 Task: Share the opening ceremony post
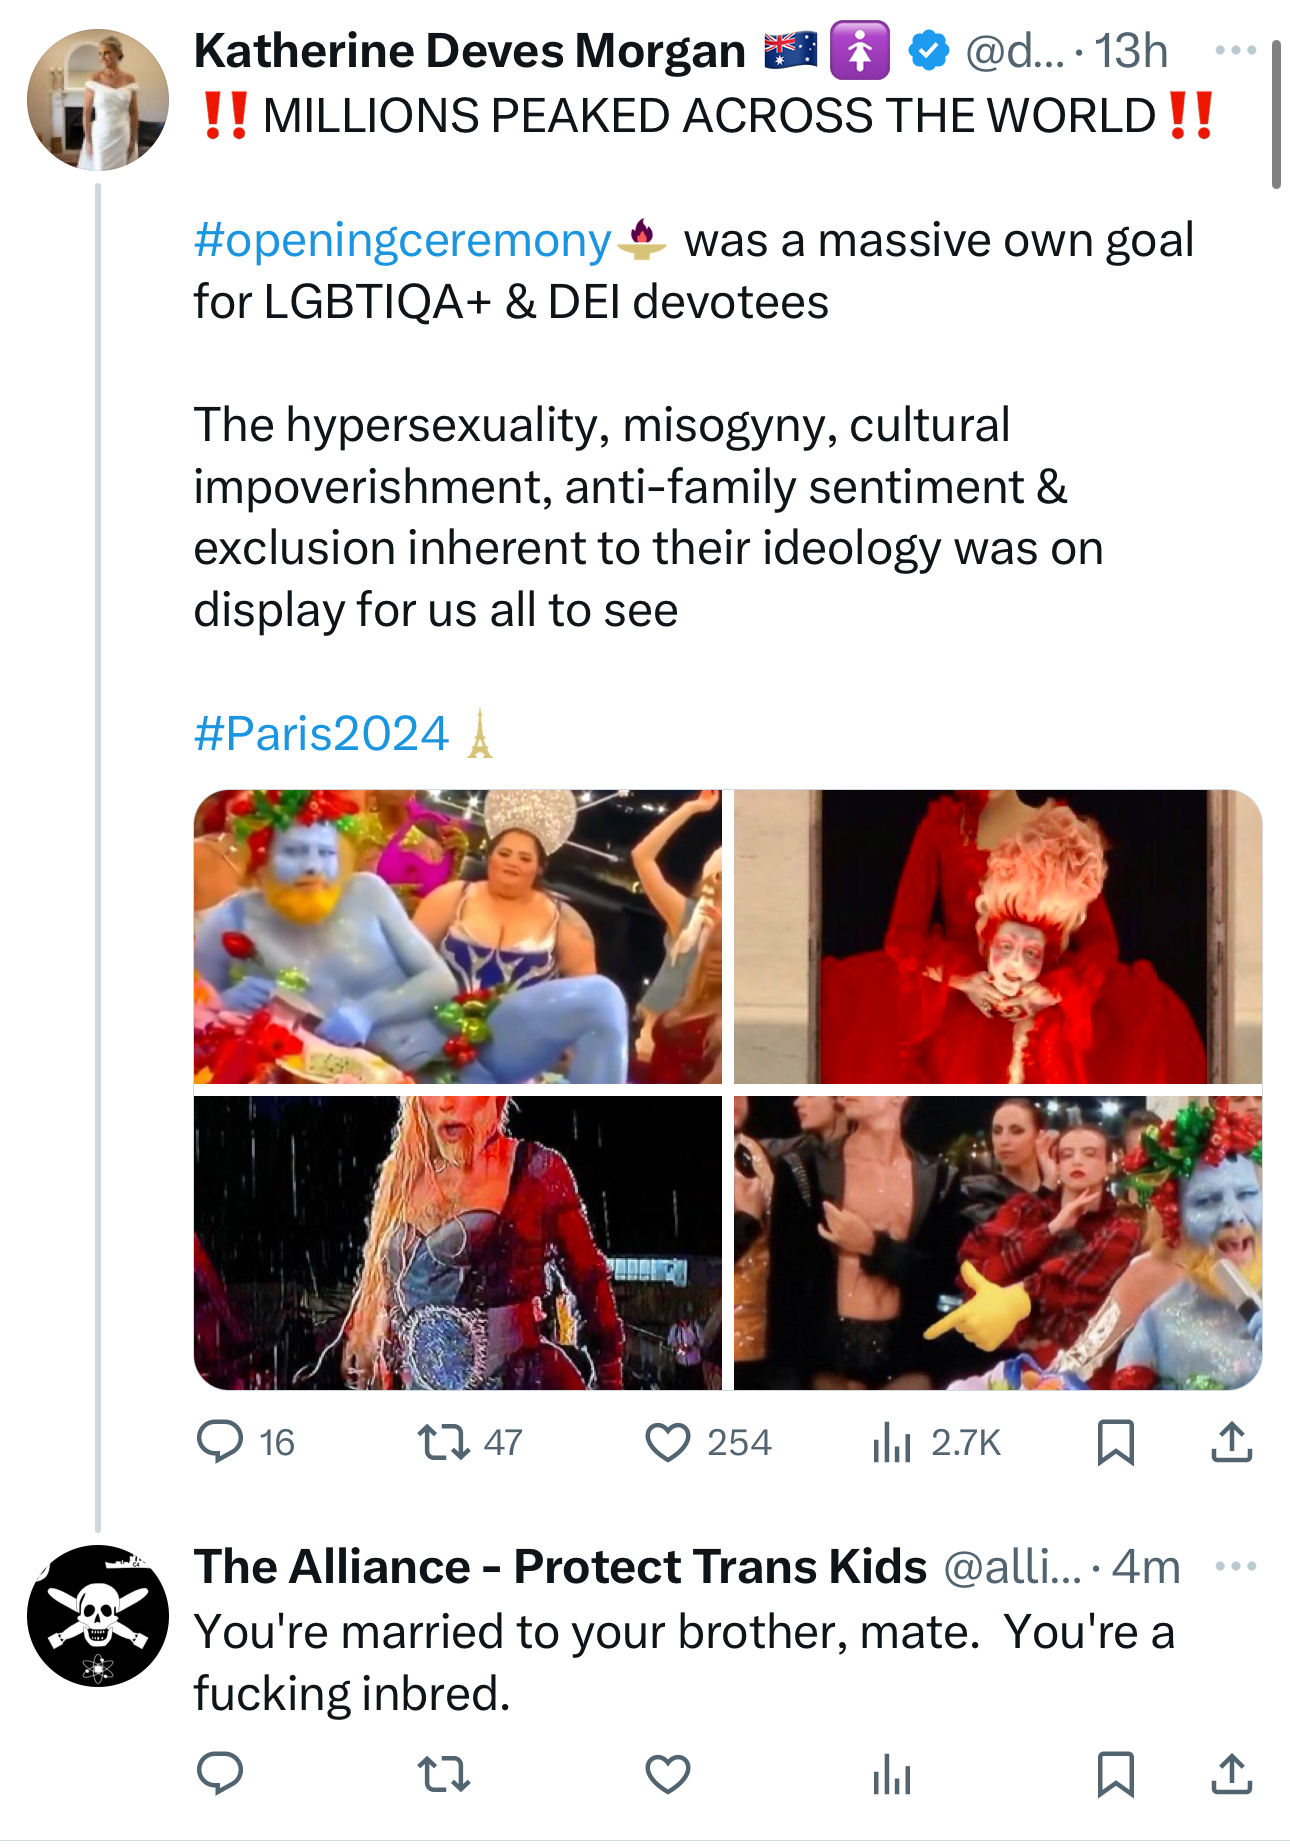pyautogui.click(x=1232, y=1442)
